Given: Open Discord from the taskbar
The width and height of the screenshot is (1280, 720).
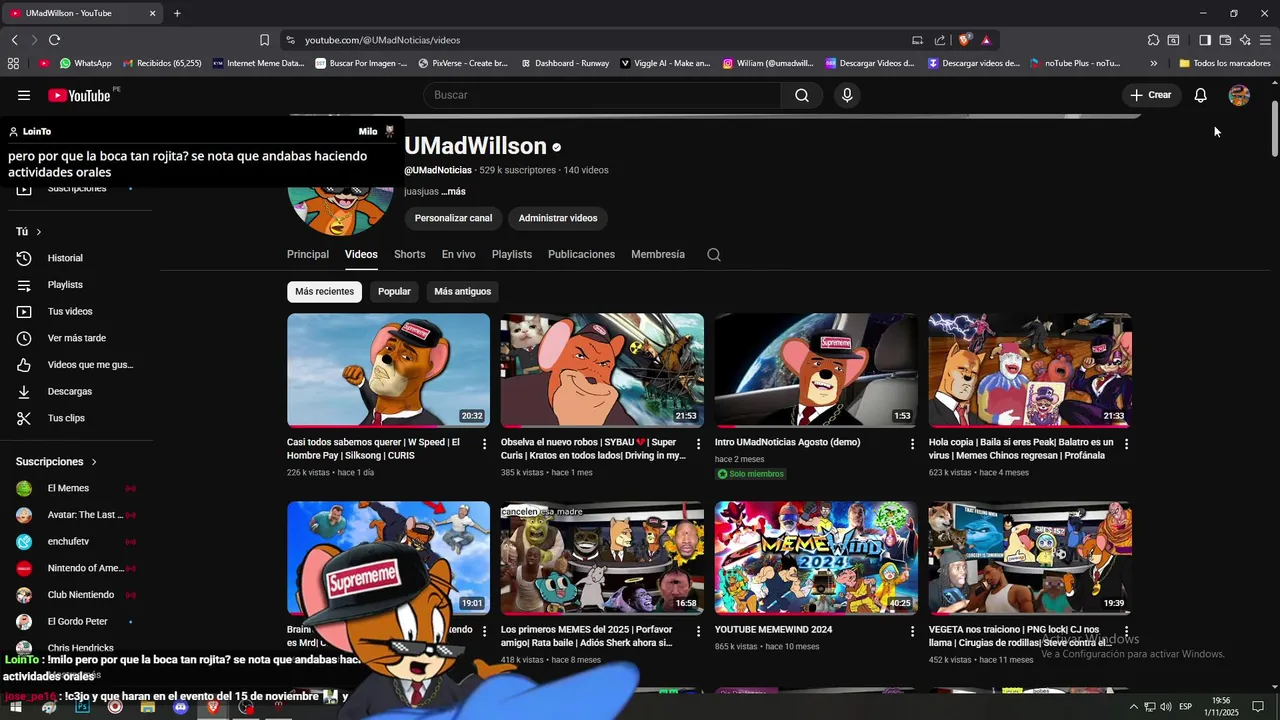Looking at the screenshot, I should point(180,707).
